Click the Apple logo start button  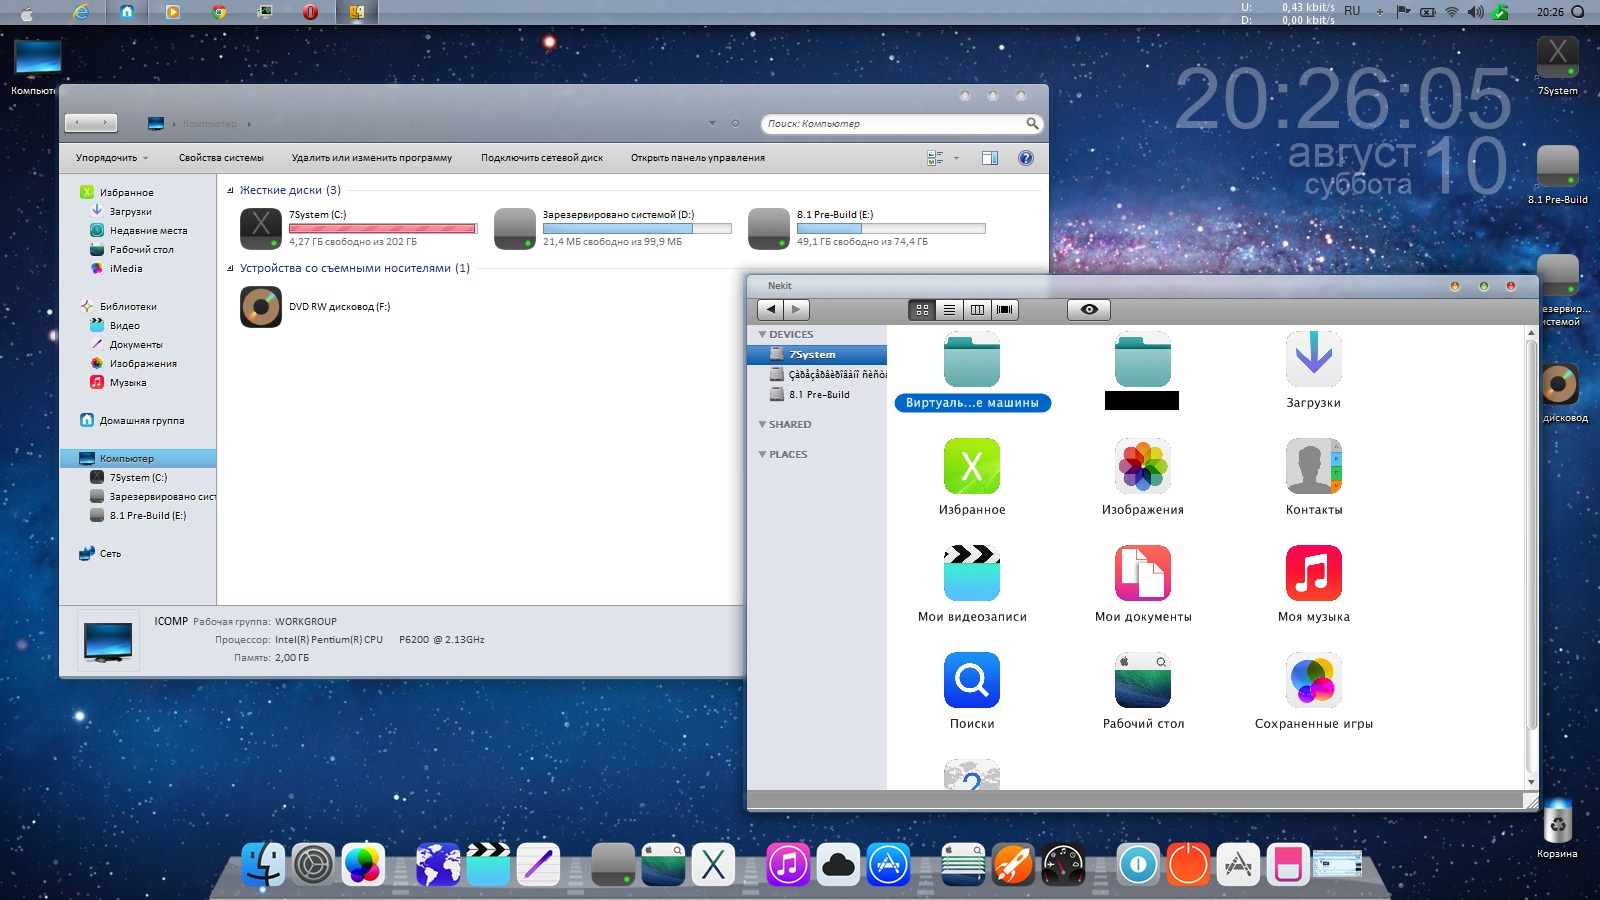click(x=27, y=13)
